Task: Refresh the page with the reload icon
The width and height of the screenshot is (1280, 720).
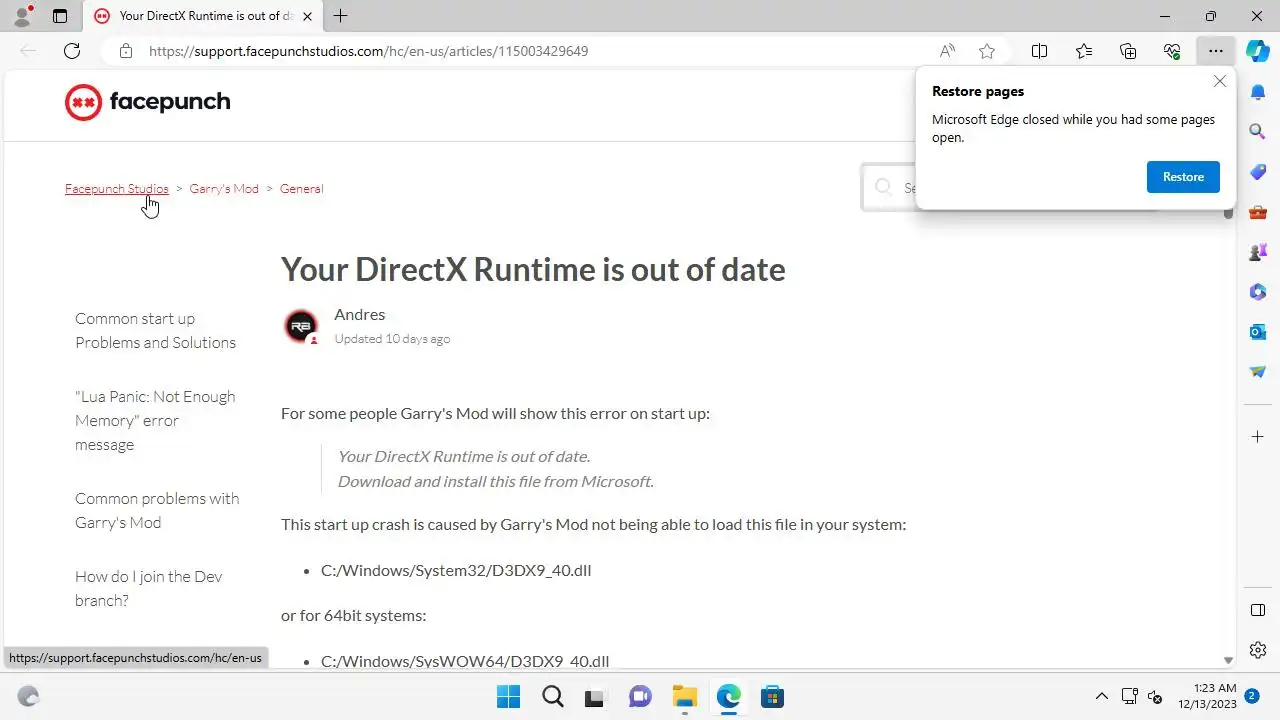Action: (x=72, y=51)
